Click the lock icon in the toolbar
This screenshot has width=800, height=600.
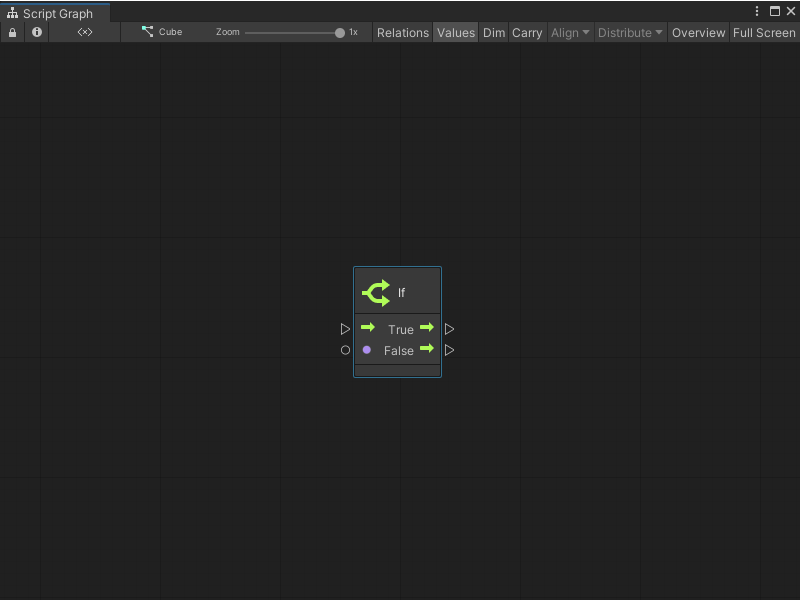(x=12, y=32)
